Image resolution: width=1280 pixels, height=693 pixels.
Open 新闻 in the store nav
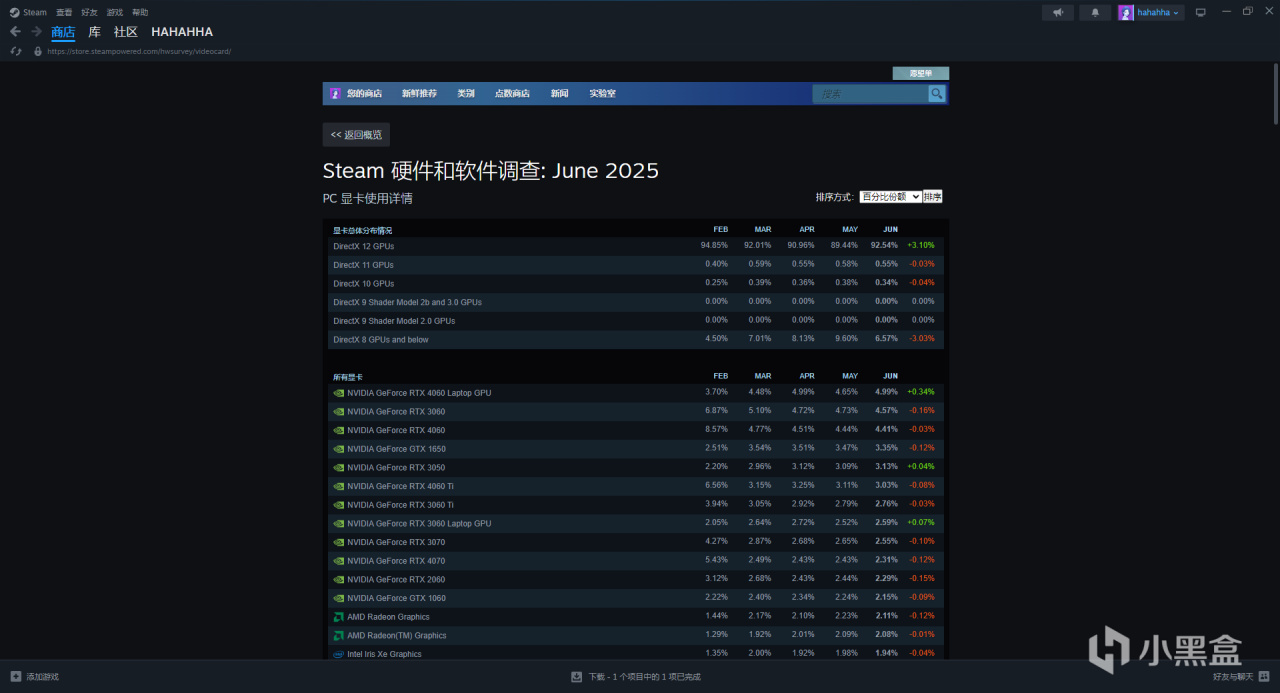tap(559, 93)
